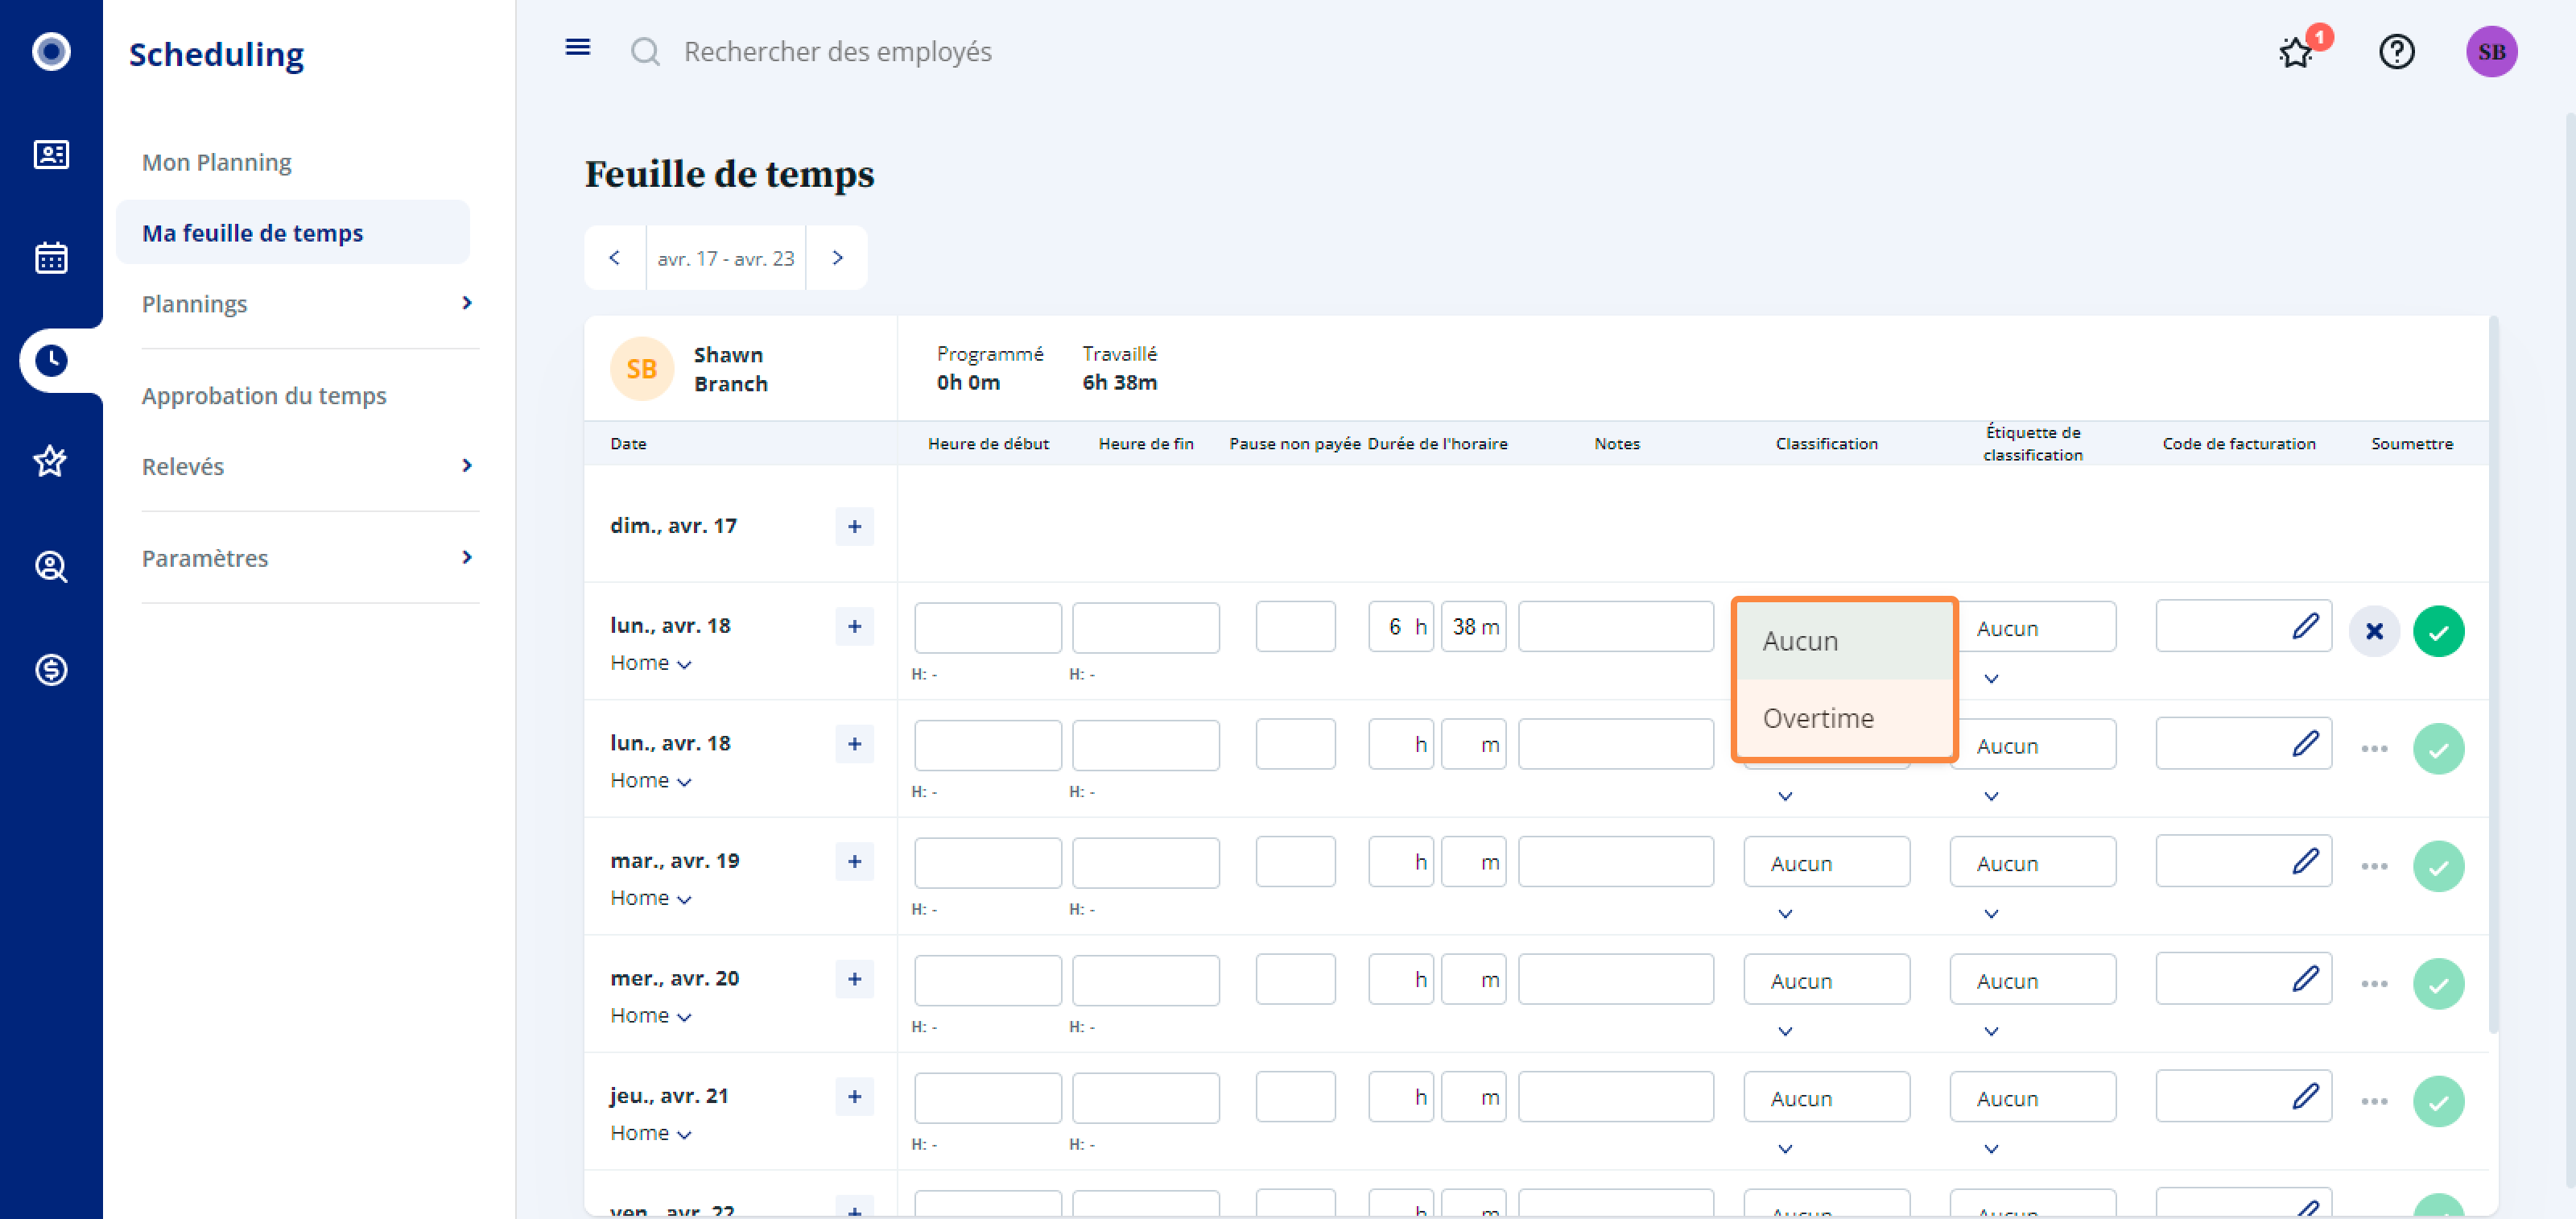
Task: Edit billing code pencil in first lun. 18 row
Action: tap(2305, 627)
